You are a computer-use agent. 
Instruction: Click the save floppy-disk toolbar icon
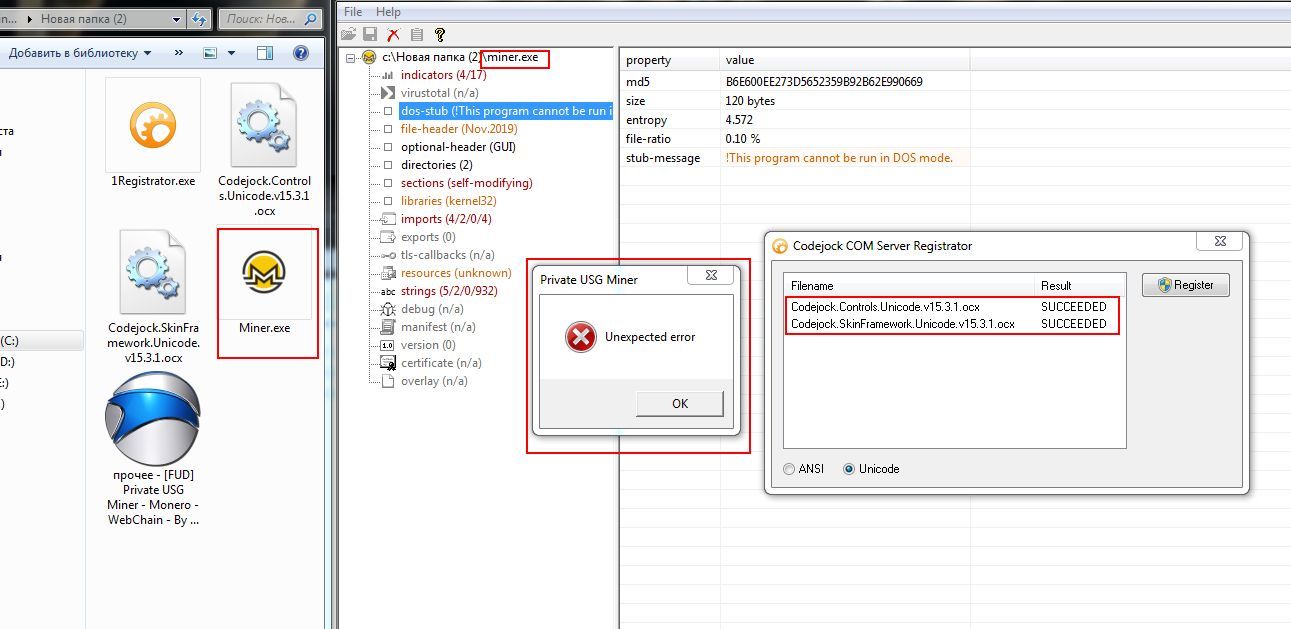coord(369,34)
